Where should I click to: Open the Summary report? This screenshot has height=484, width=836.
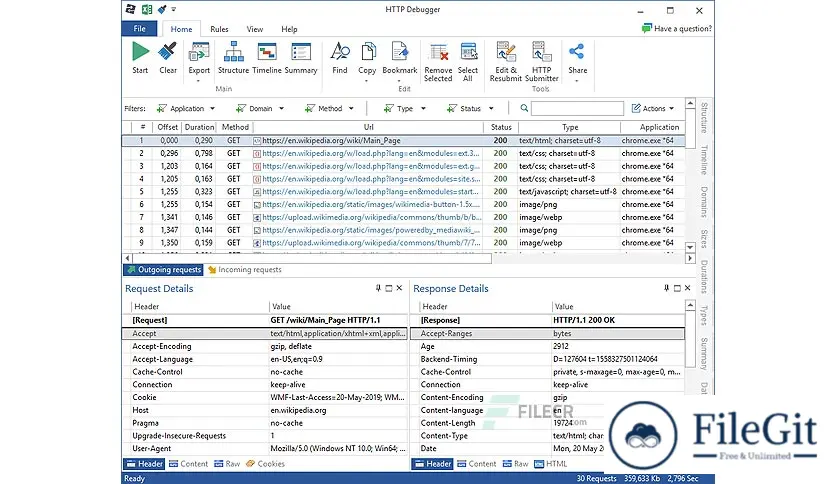click(x=301, y=53)
